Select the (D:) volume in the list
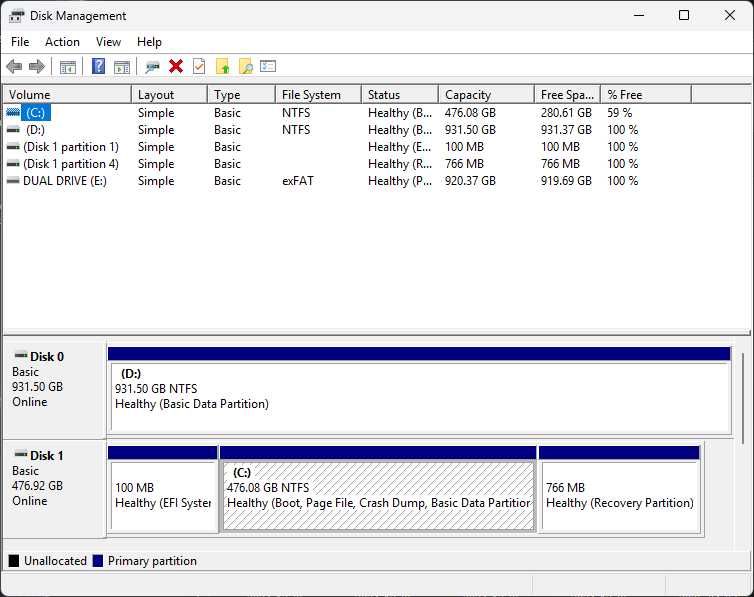 [x=36, y=130]
